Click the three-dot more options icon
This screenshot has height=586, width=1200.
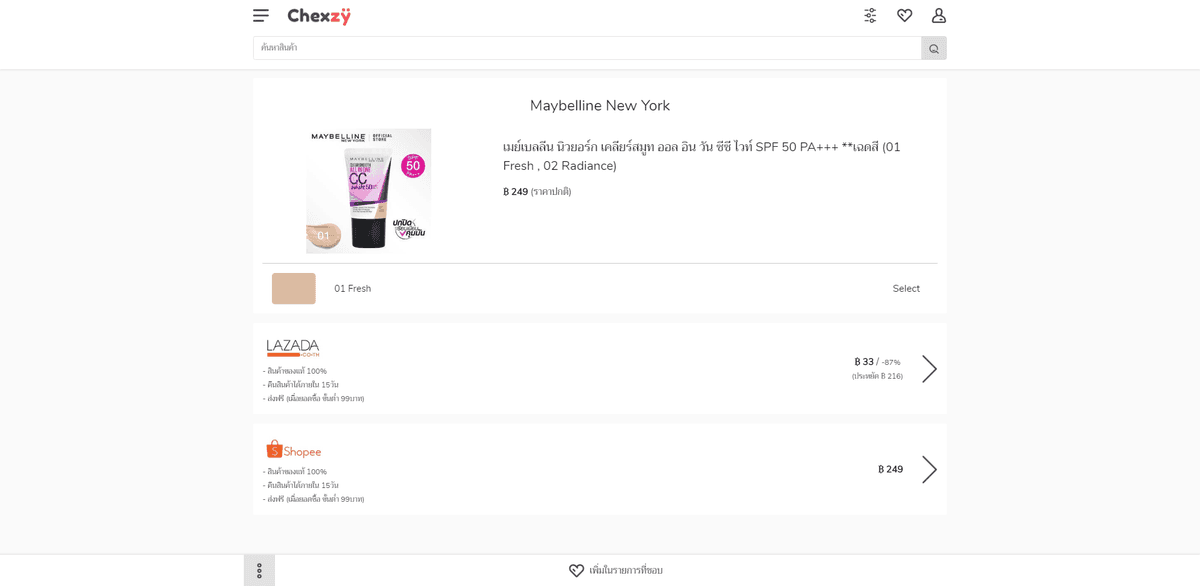coord(259,570)
